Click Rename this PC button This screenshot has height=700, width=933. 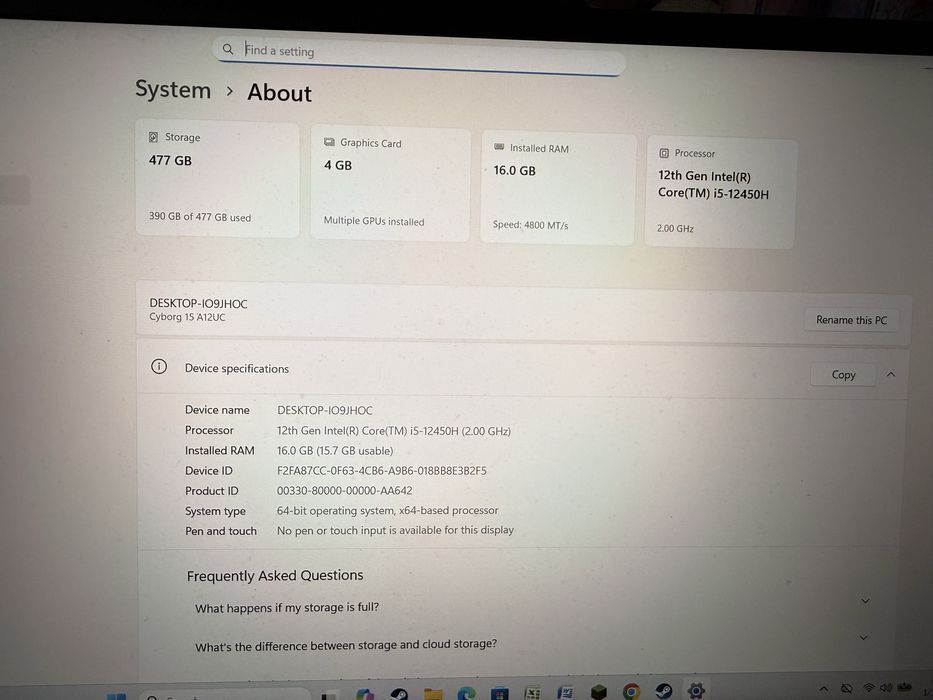coord(851,320)
